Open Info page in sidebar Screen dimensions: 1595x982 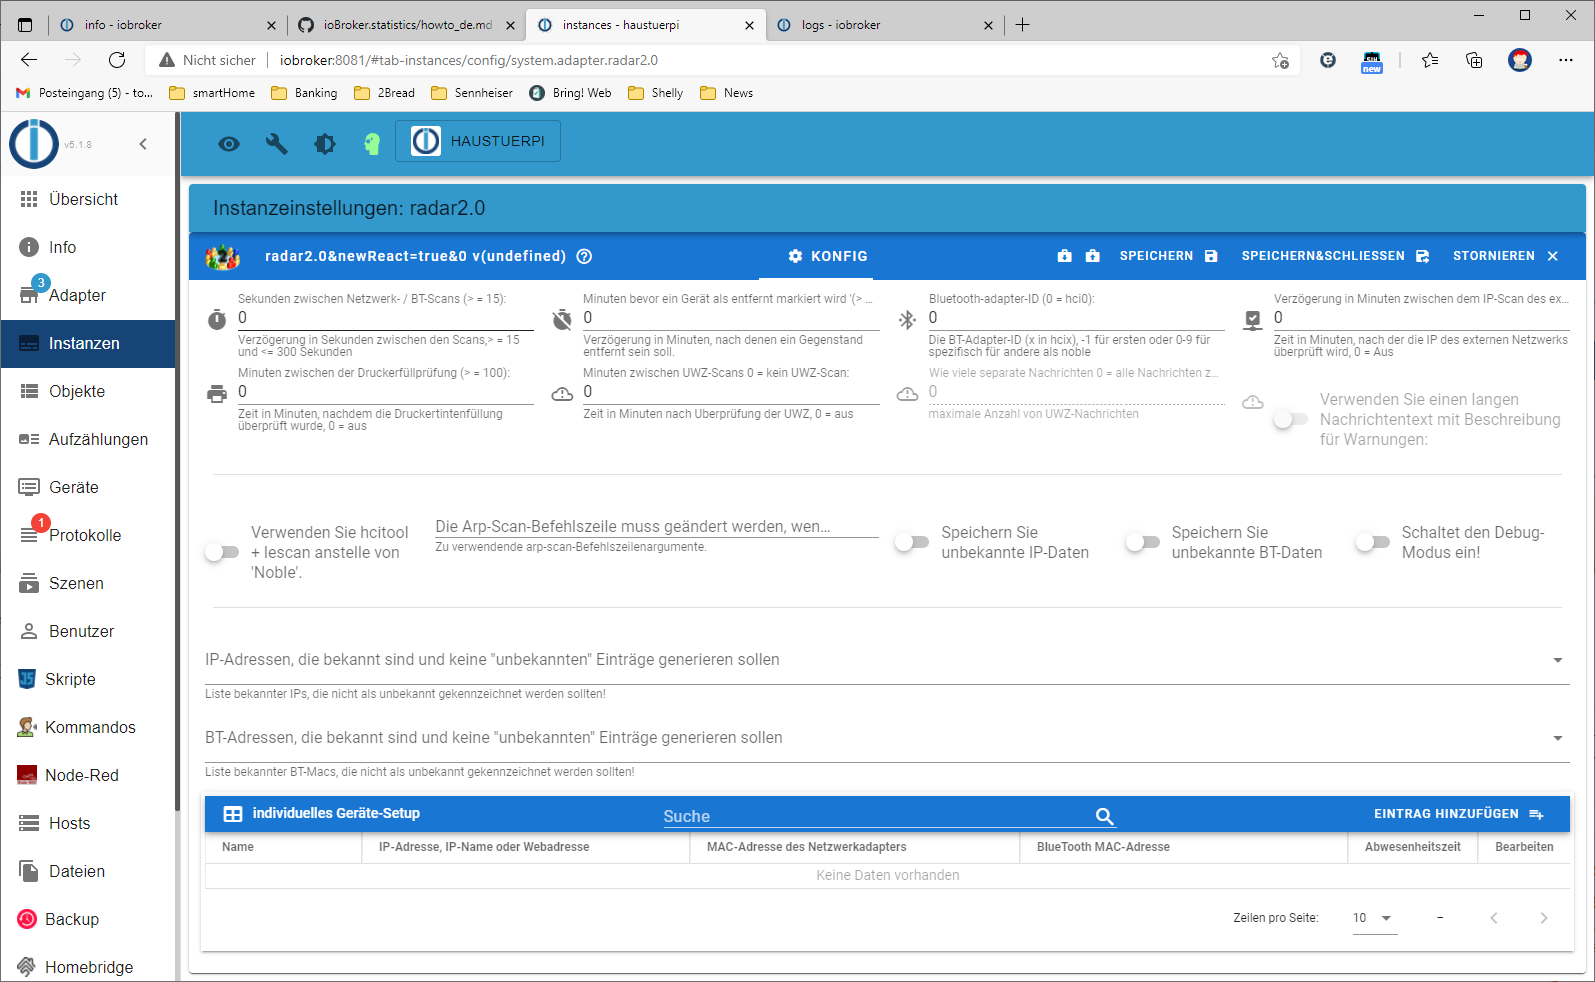click(x=88, y=247)
